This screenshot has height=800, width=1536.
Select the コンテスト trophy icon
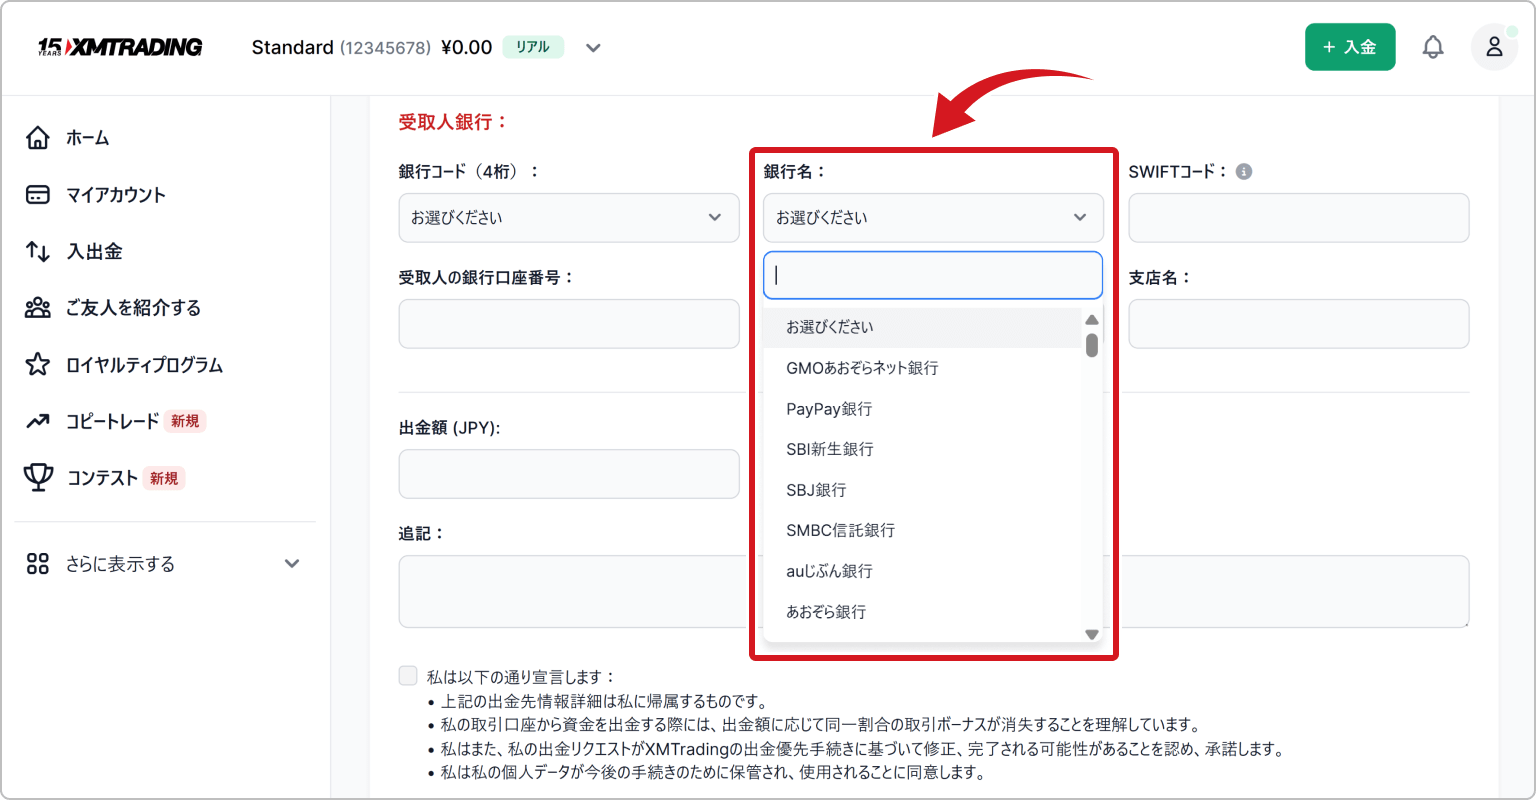coord(37,478)
